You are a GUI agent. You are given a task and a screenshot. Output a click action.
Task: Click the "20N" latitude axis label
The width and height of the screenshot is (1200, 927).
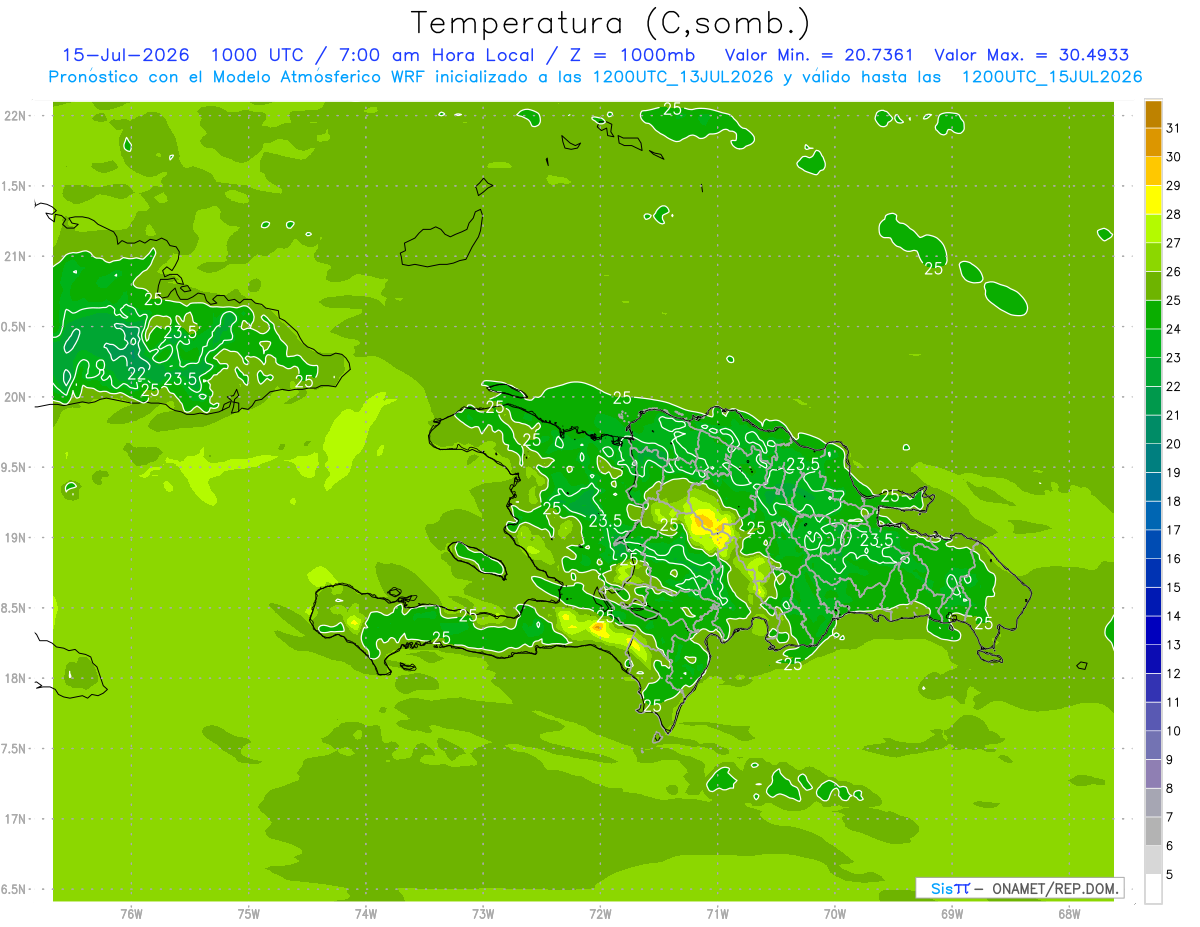(x=17, y=397)
